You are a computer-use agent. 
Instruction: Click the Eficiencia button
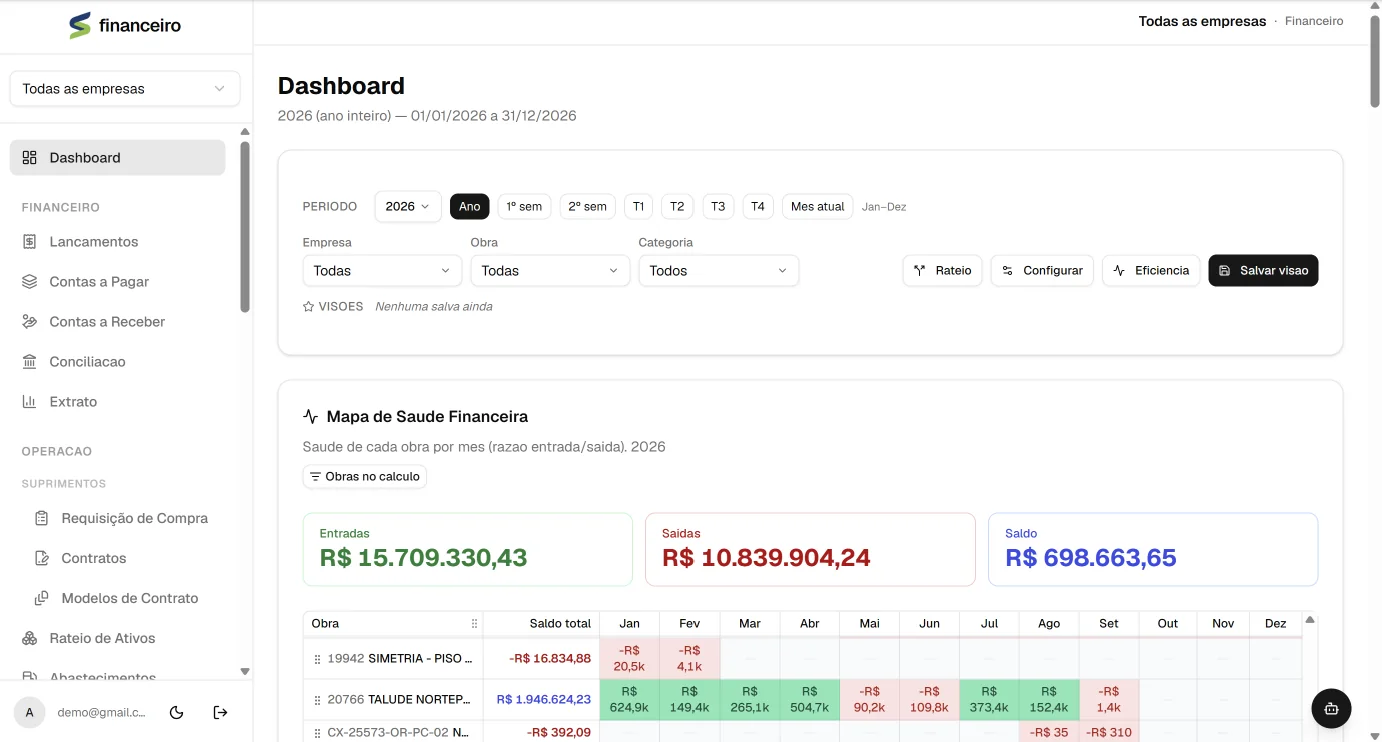coord(1151,271)
